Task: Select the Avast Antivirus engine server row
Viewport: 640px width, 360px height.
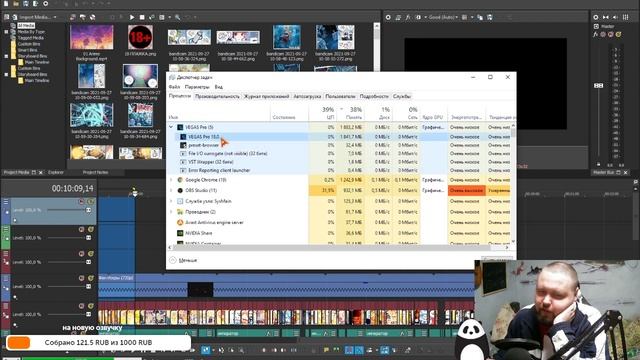Action: coord(339,222)
